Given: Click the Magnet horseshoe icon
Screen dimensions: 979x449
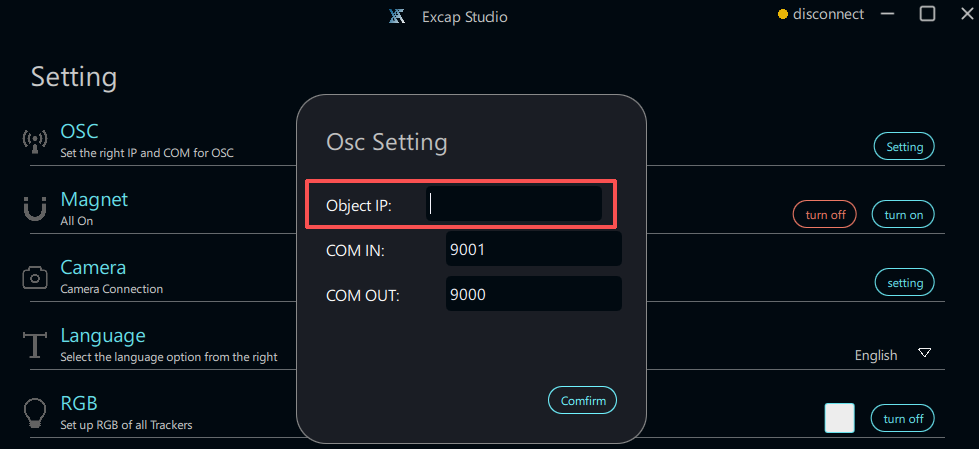Looking at the screenshot, I should pyautogui.click(x=35, y=209).
